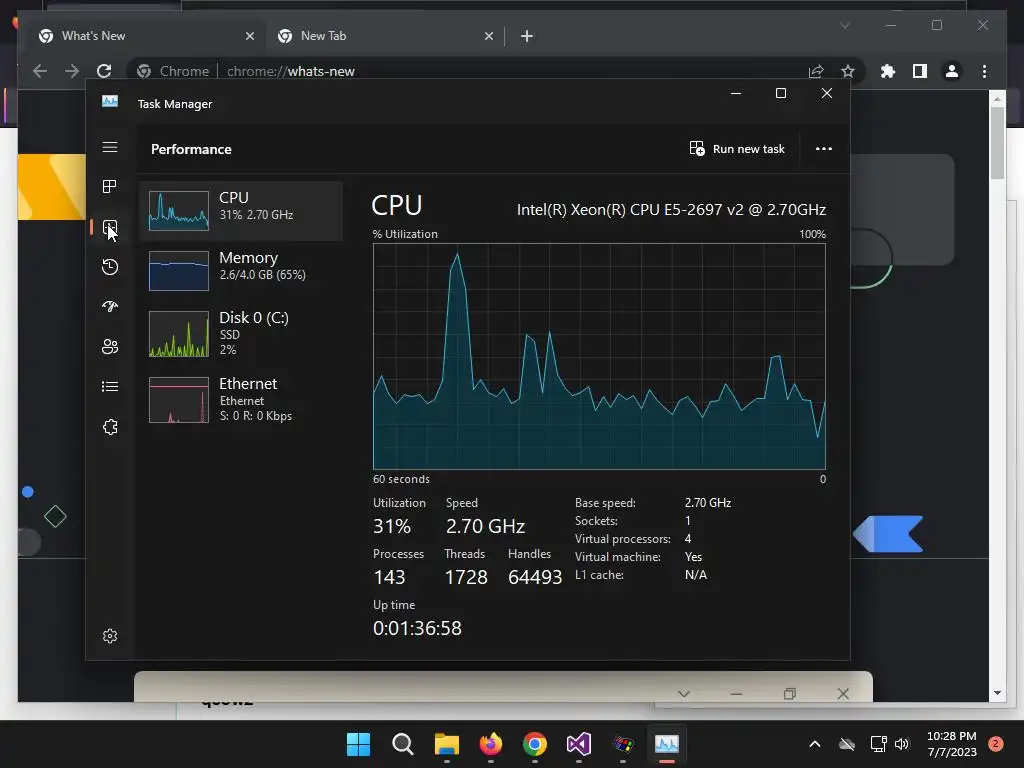The width and height of the screenshot is (1024, 768).
Task: Open Windows Start menu
Action: 358,744
